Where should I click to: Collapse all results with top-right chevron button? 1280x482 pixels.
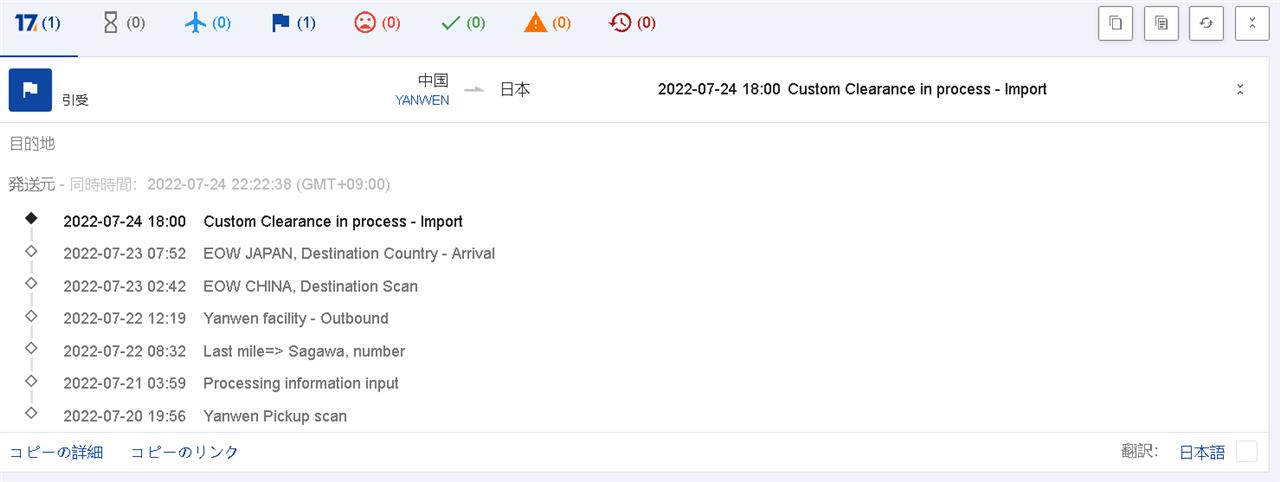tap(1252, 24)
